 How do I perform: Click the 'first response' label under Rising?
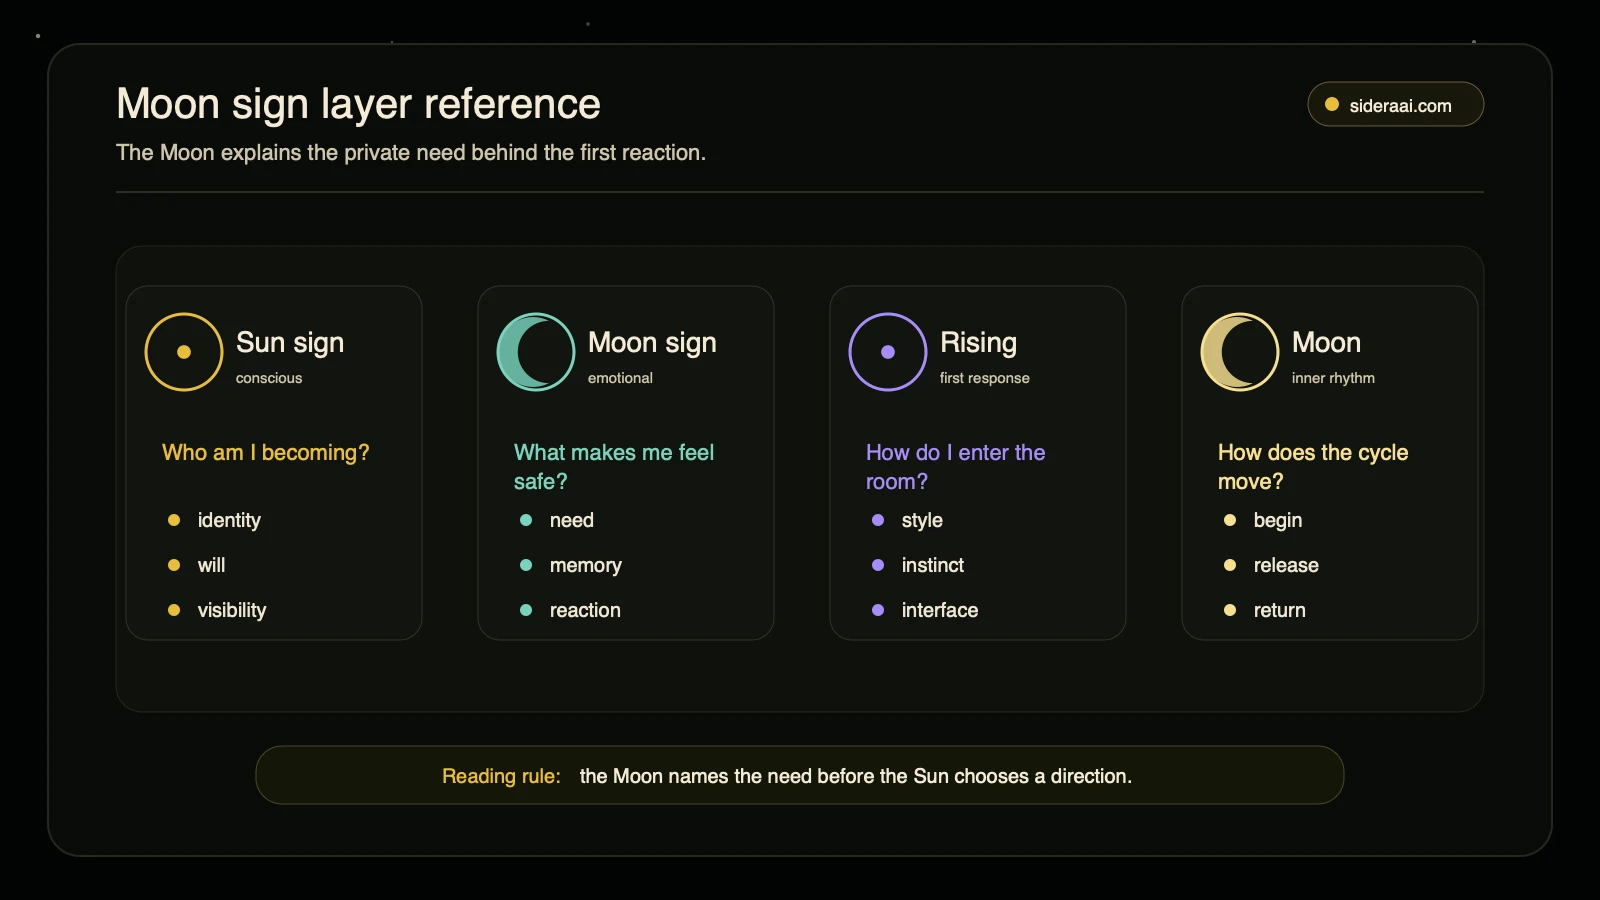[984, 378]
